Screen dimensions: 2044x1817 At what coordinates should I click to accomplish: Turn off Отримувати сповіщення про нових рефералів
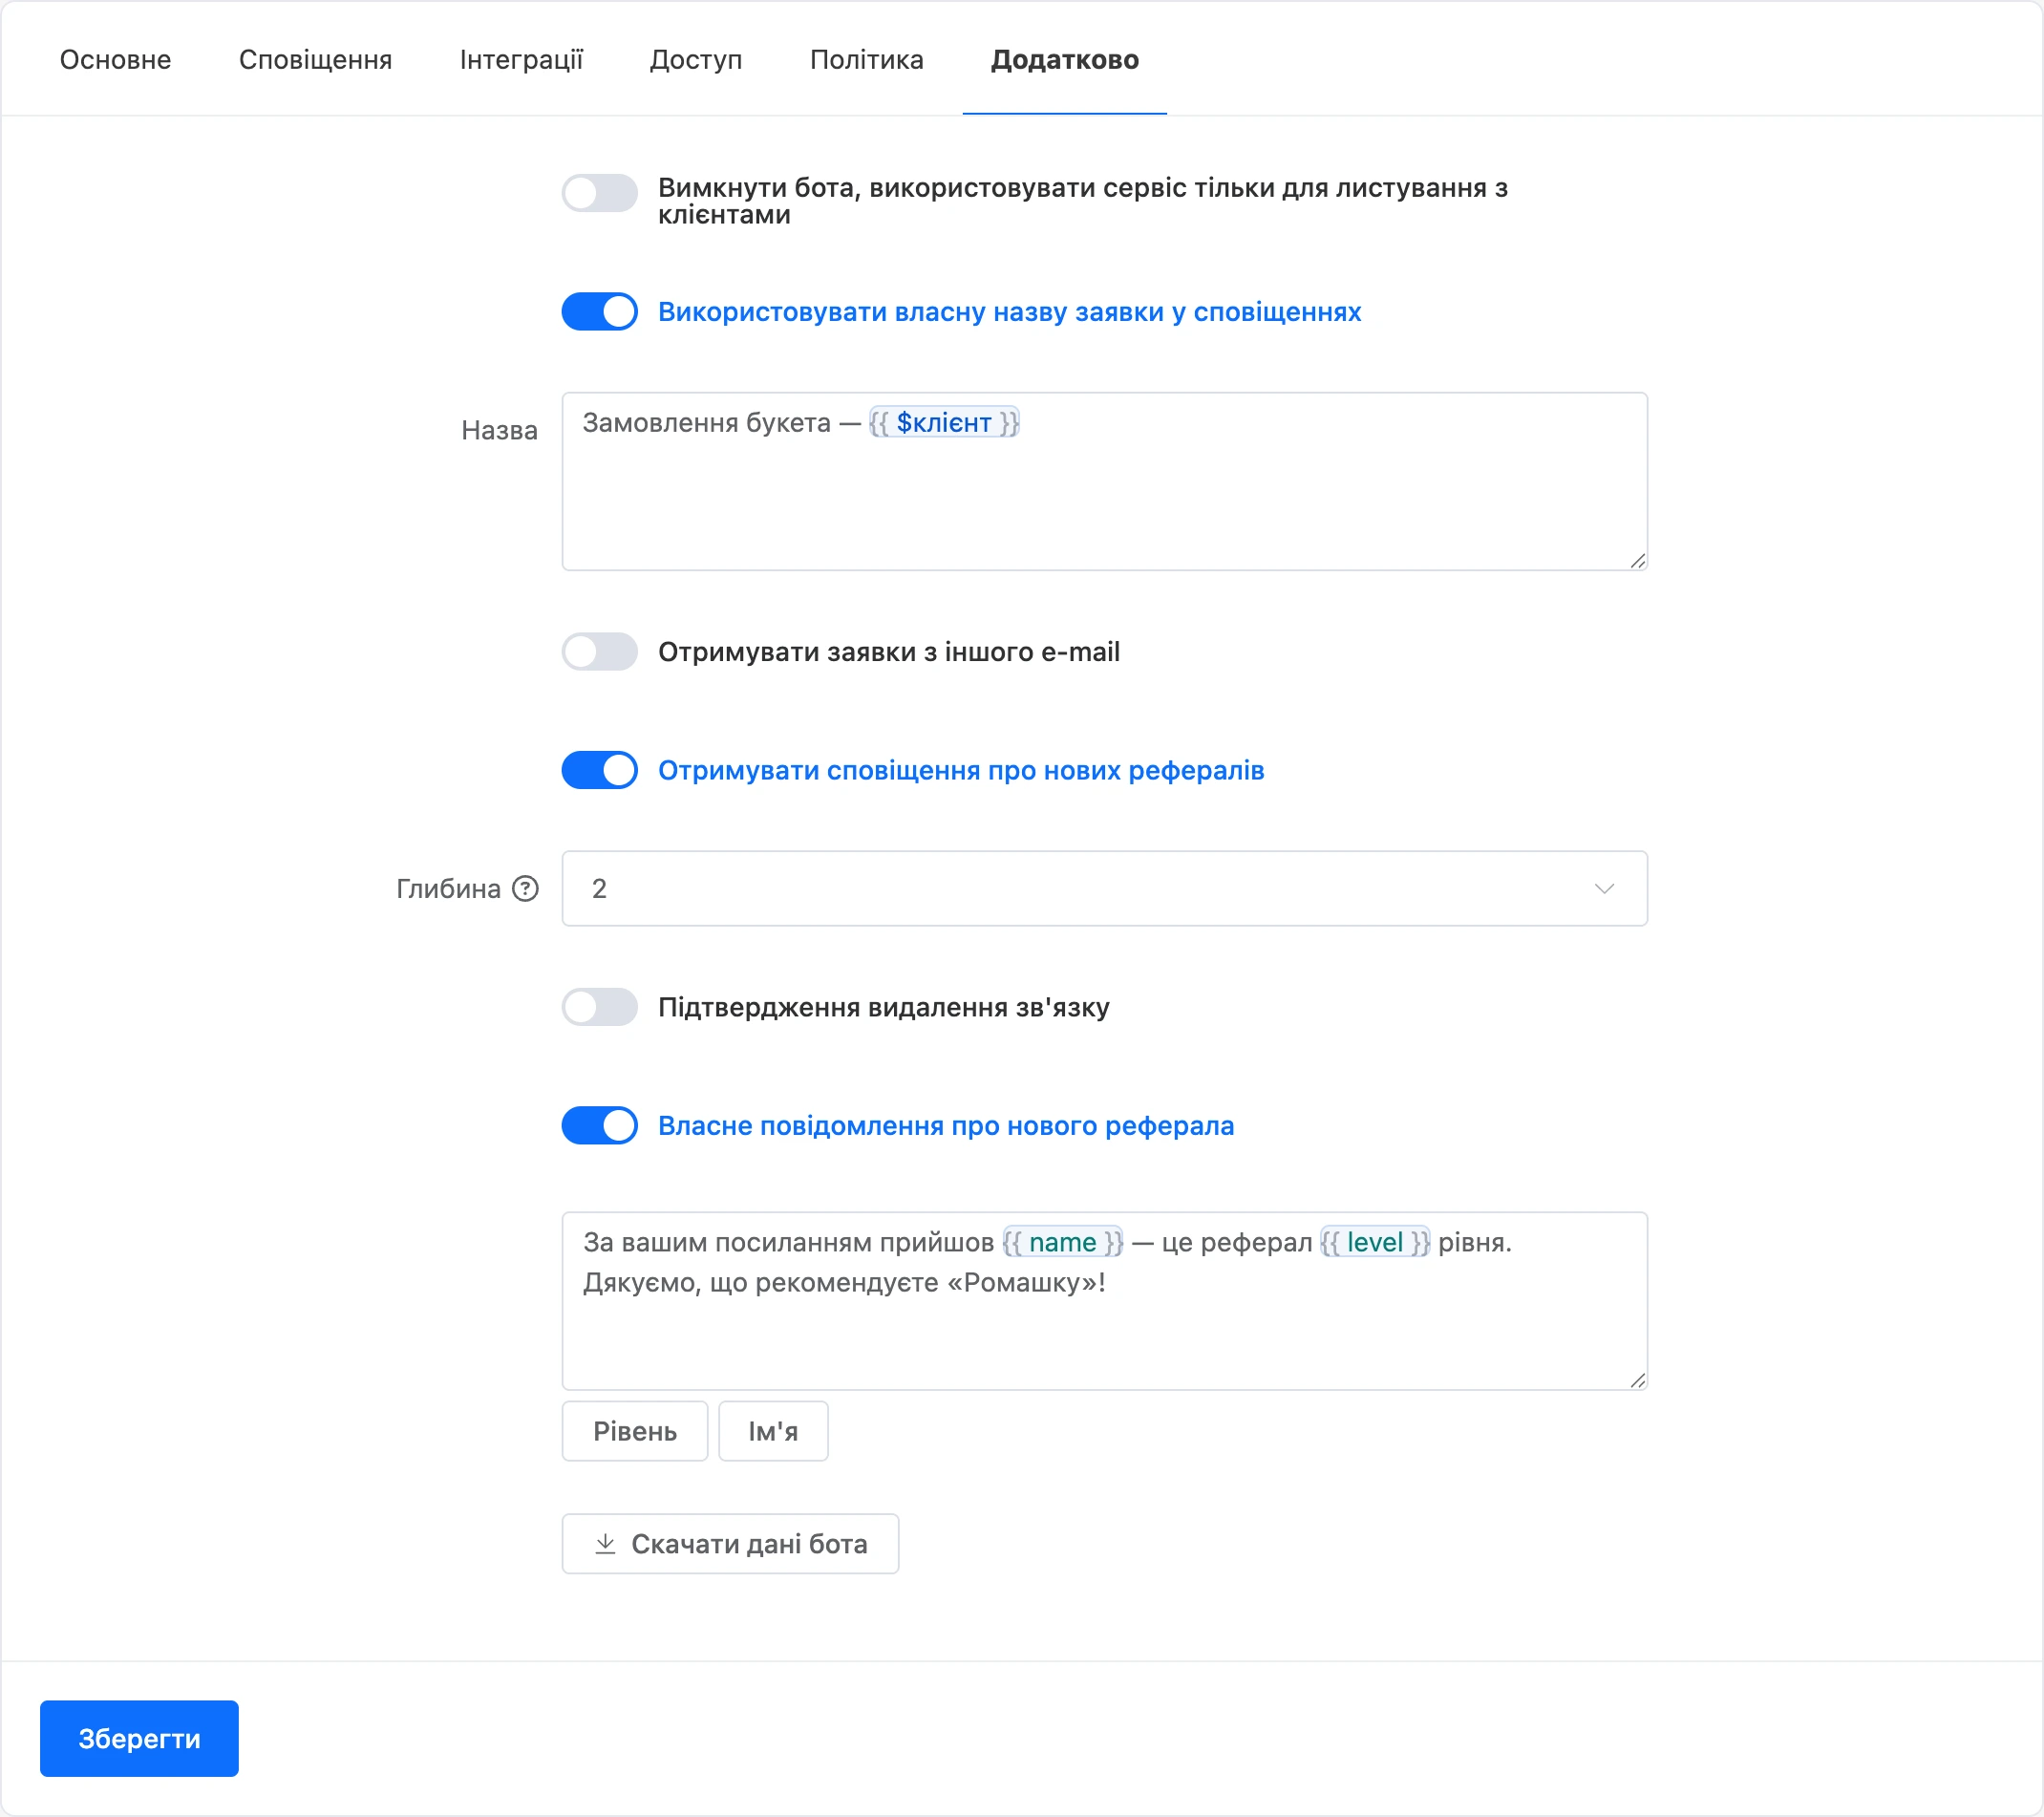(599, 770)
